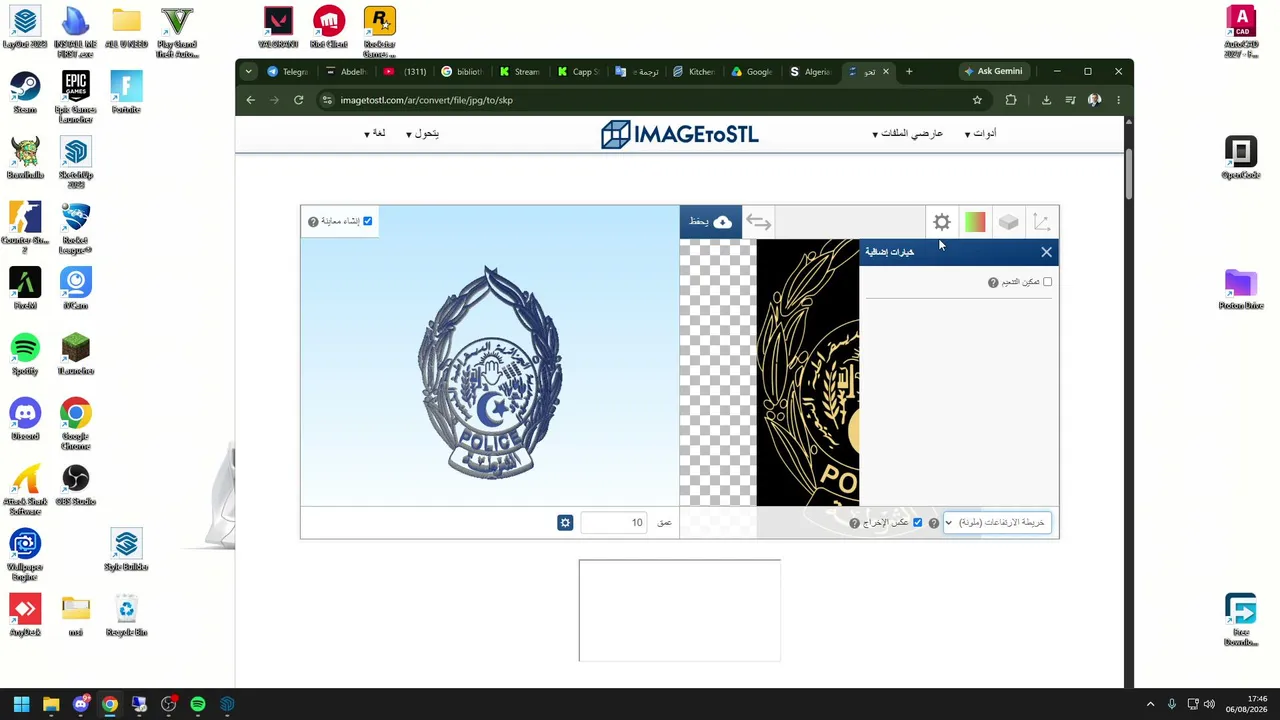
Task: Expand the tab search dropdown in Chrome
Action: click(x=248, y=72)
